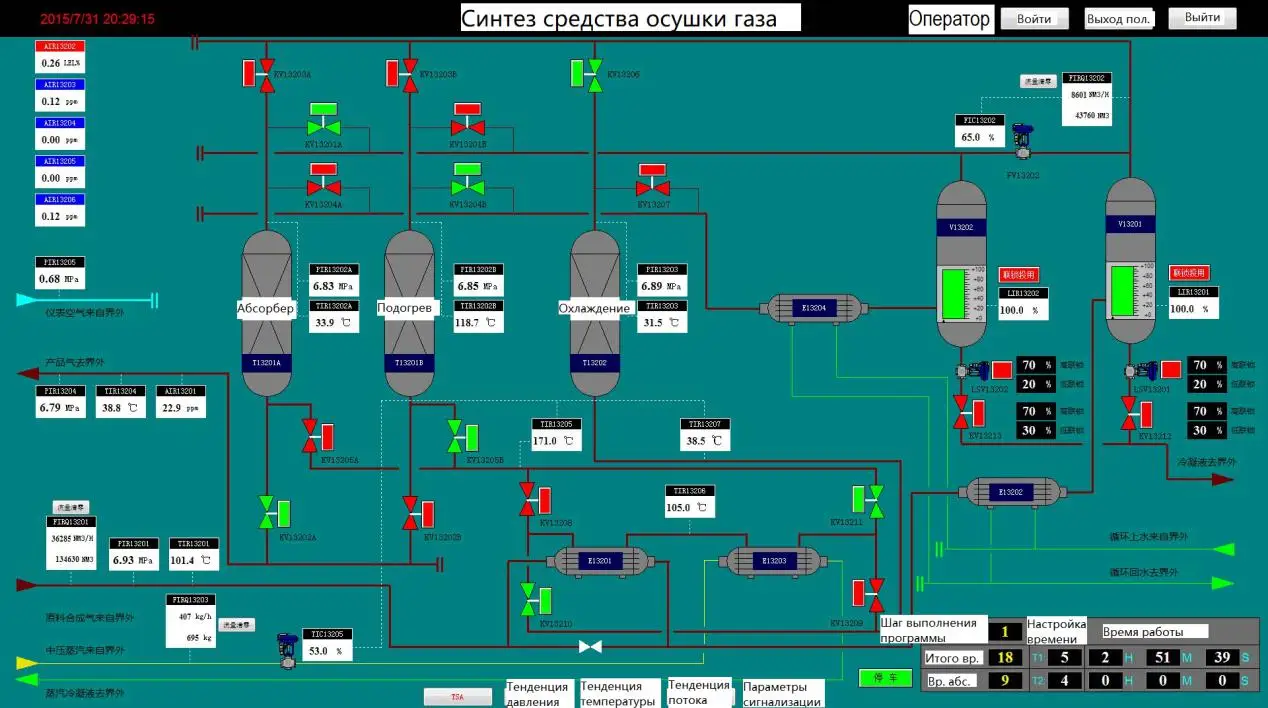Viewport: 1268px width, 708px height.
Task: Open heat exchanger E13201 symbol
Action: [601, 561]
